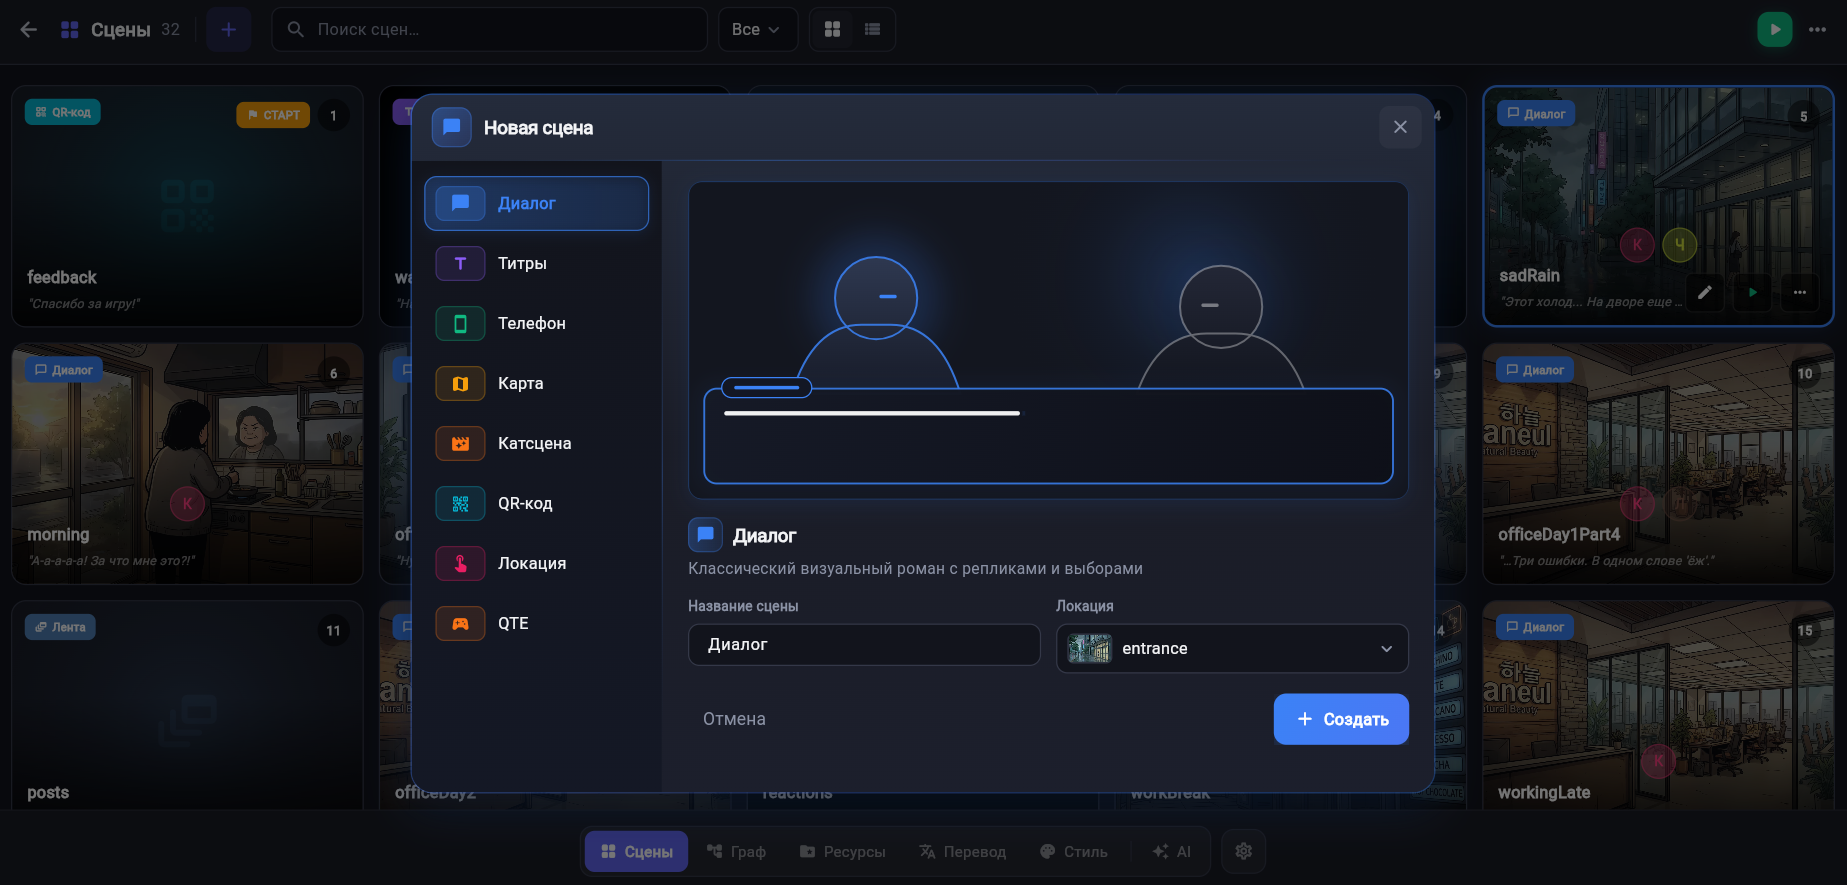The image size is (1847, 885).
Task: Open the AI tab
Action: click(1171, 851)
